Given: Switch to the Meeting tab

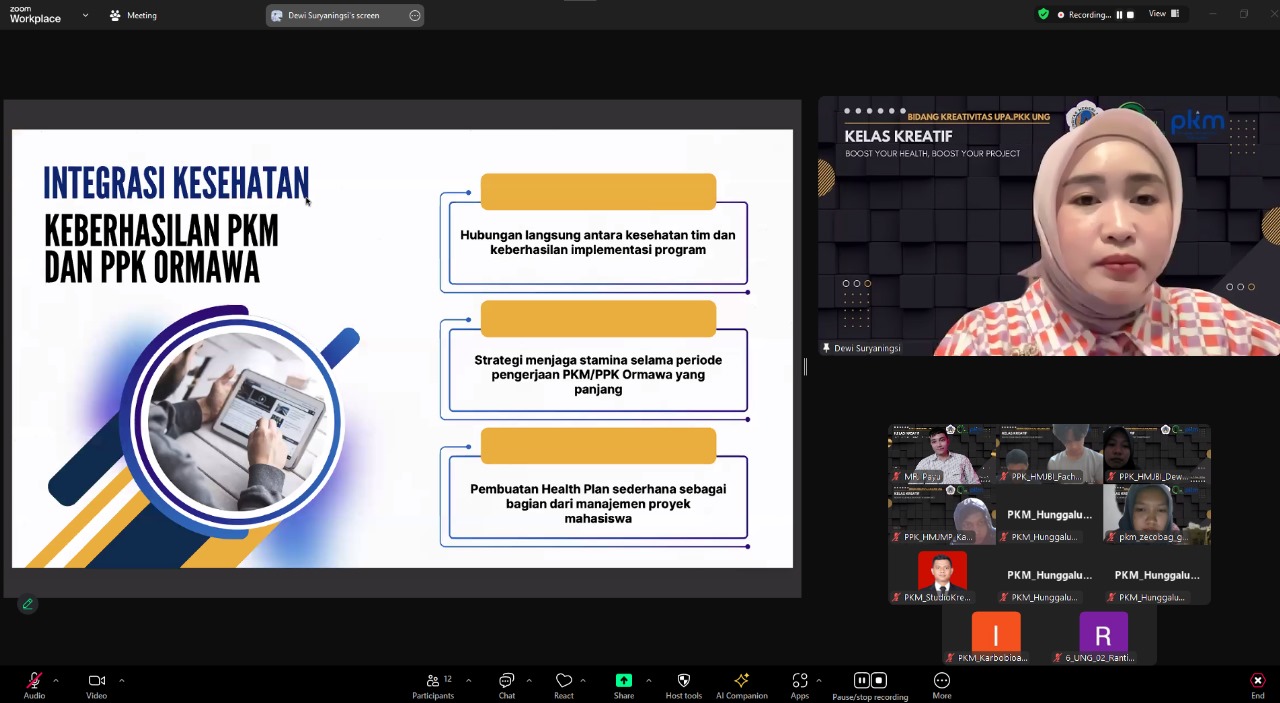Looking at the screenshot, I should click(x=134, y=15).
